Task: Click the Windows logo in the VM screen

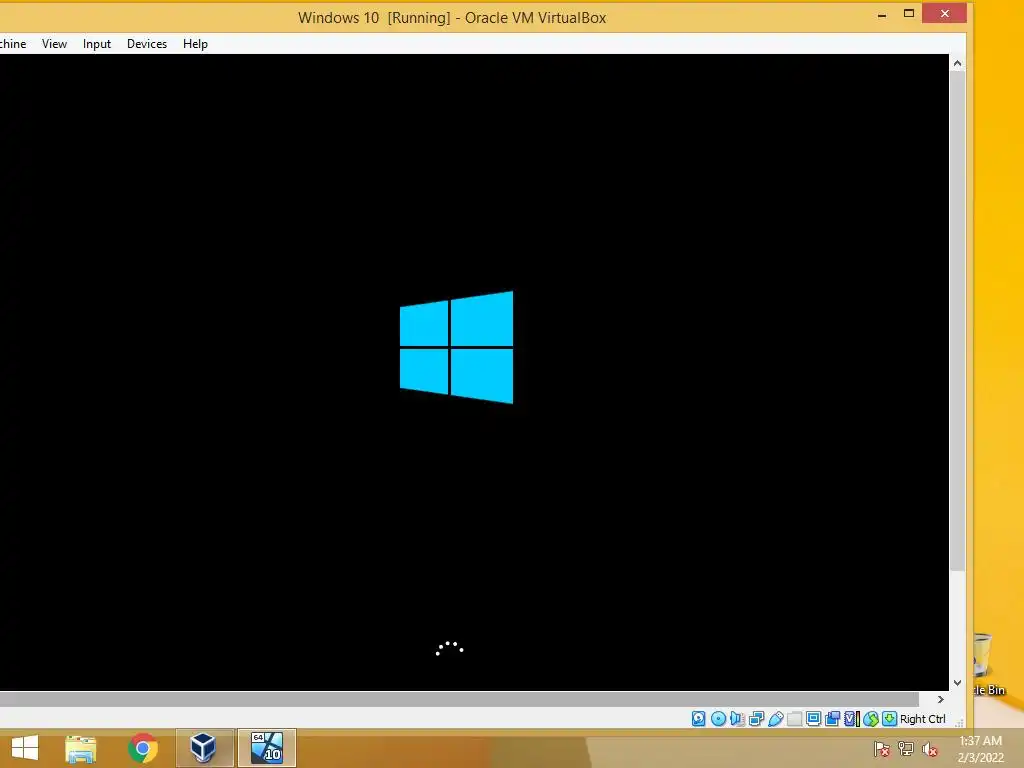Action: pyautogui.click(x=456, y=347)
